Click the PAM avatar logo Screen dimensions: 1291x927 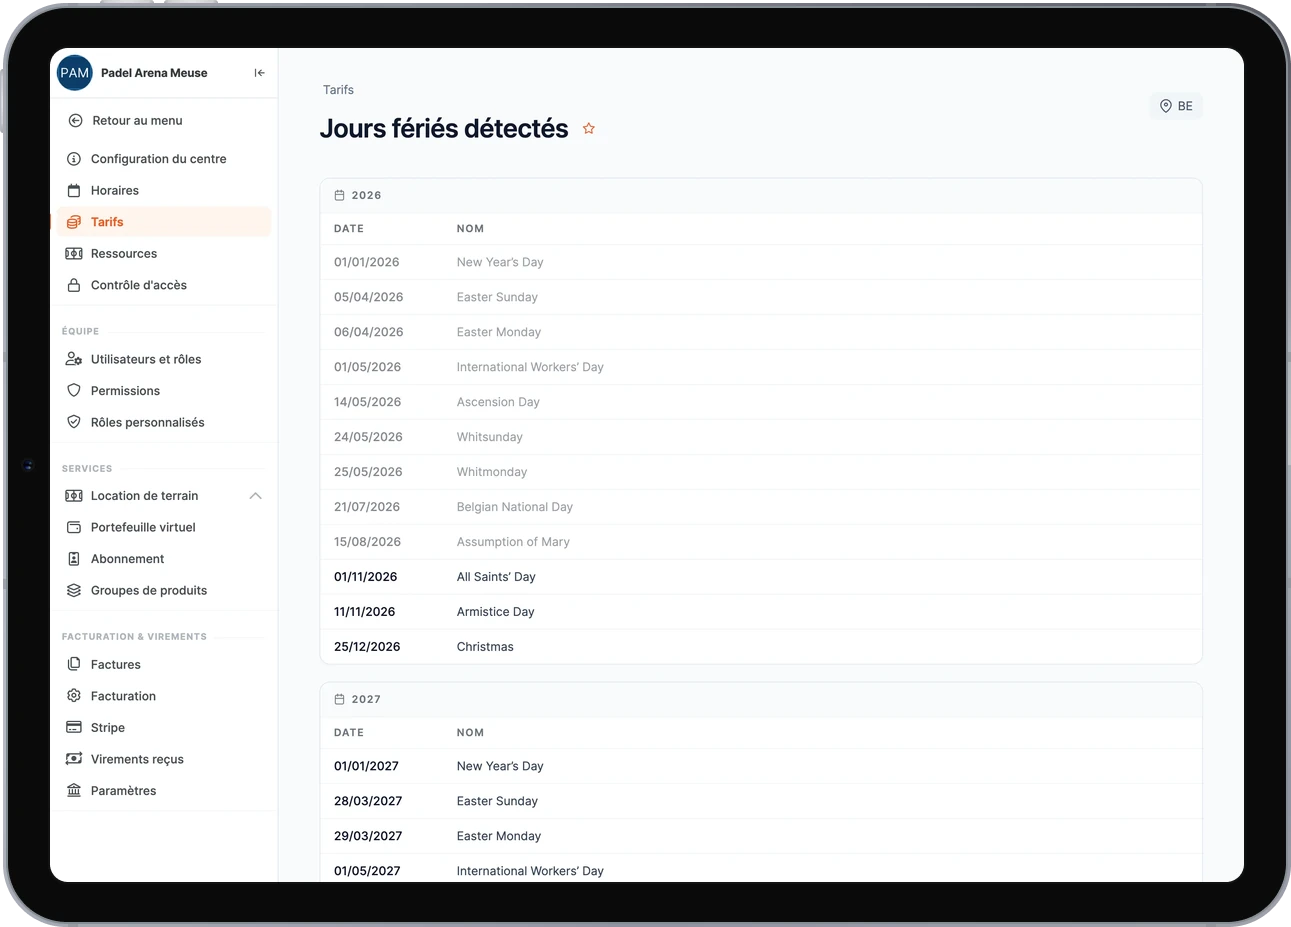click(x=75, y=73)
